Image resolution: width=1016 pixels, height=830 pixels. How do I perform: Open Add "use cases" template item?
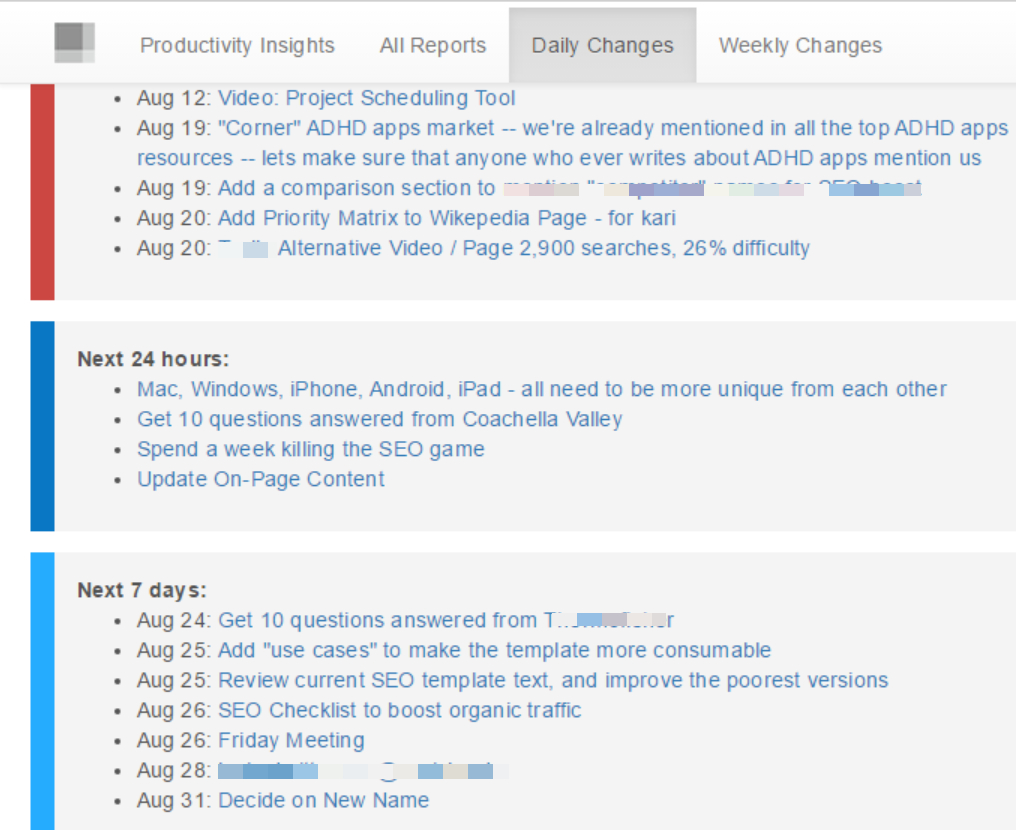494,651
